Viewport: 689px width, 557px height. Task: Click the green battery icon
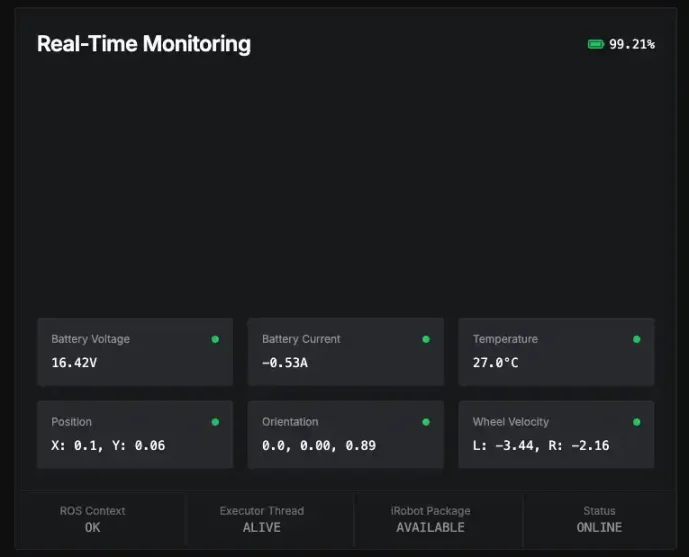(x=596, y=44)
